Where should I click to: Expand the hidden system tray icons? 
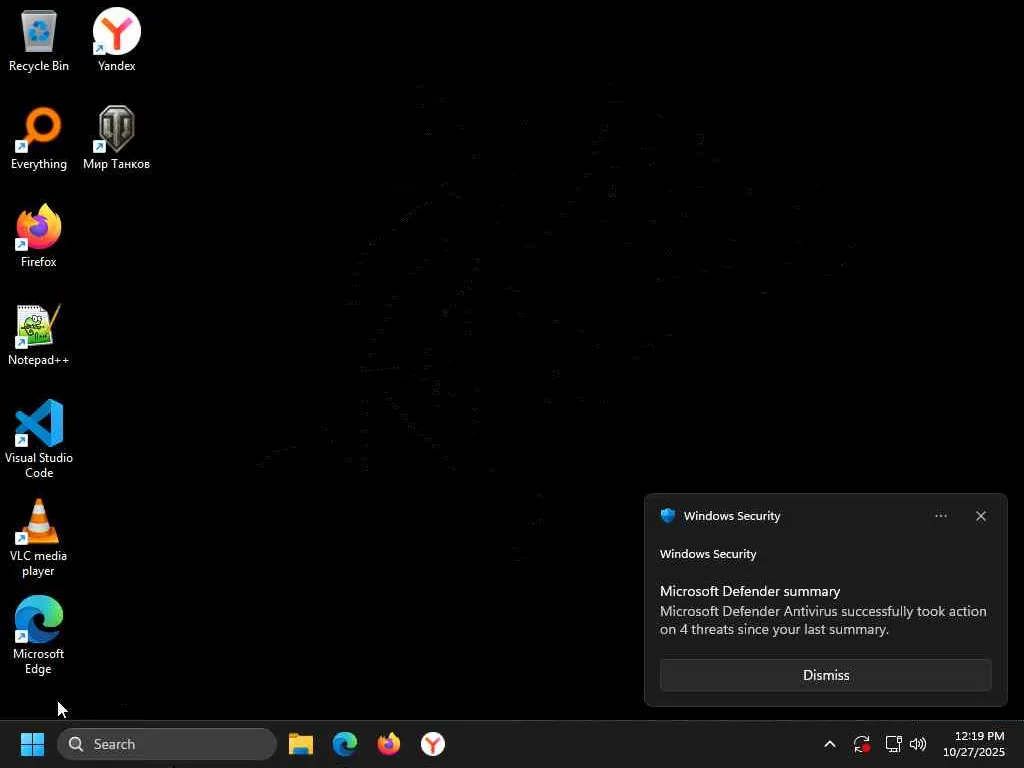pos(829,744)
